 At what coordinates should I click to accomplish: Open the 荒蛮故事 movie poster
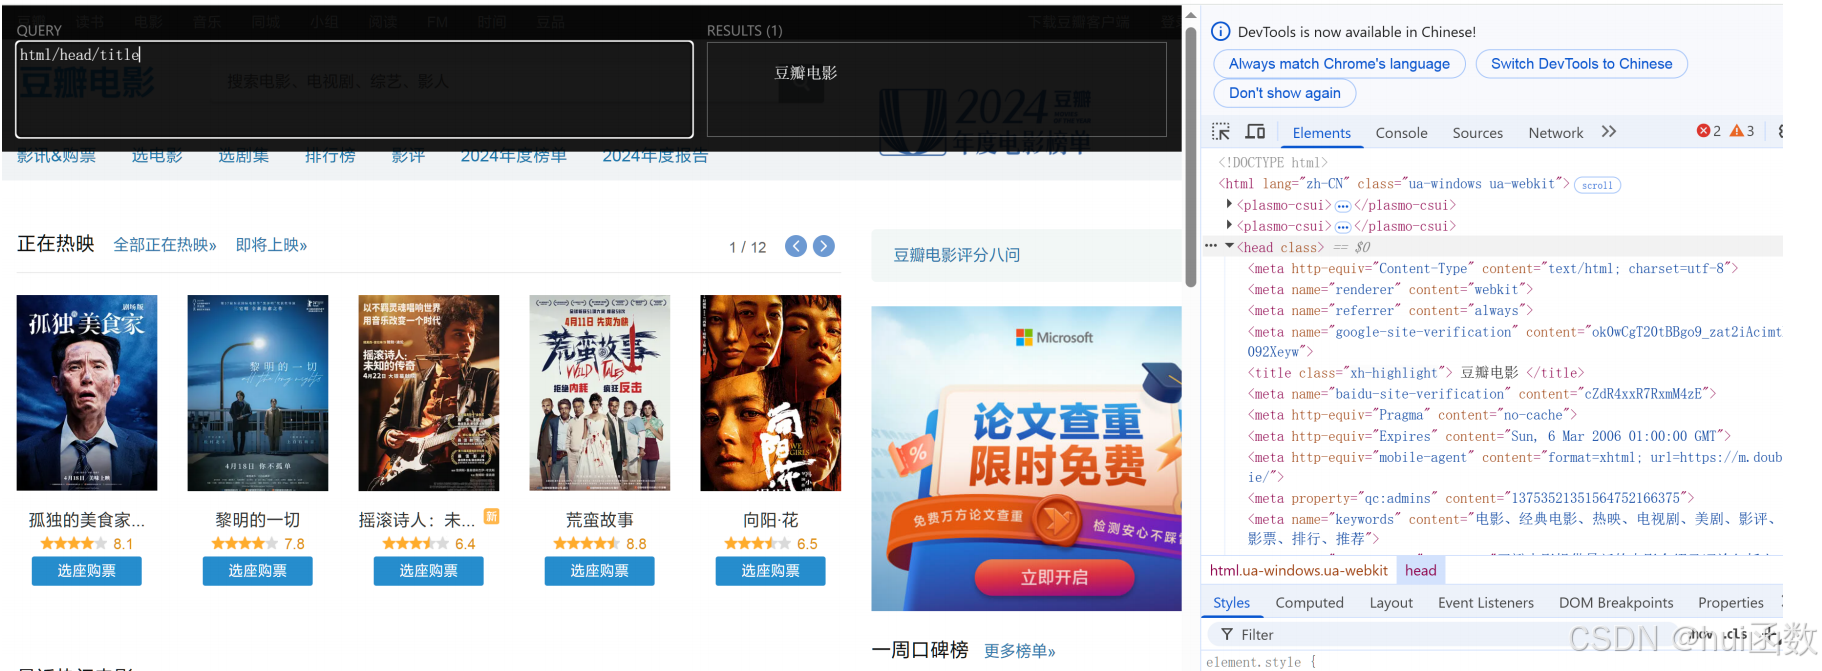(x=600, y=393)
